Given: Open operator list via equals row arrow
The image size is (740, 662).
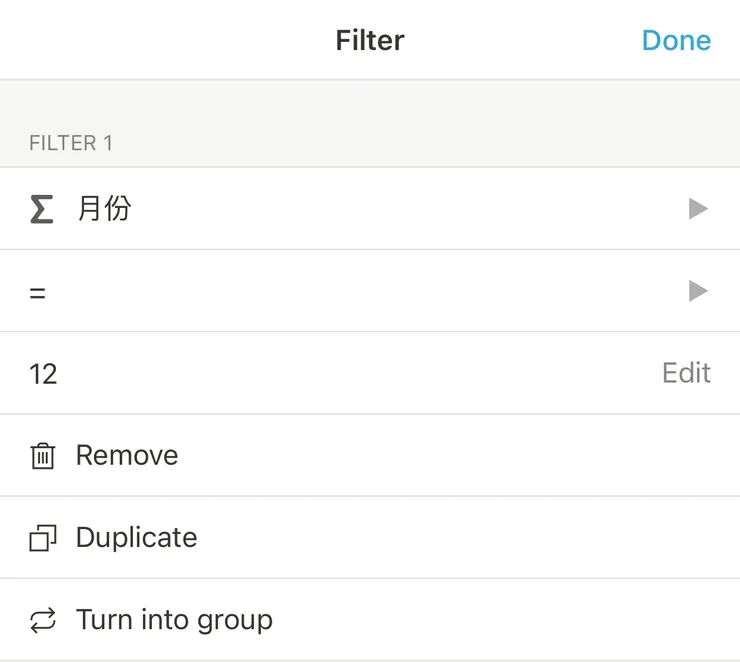Looking at the screenshot, I should coord(698,291).
